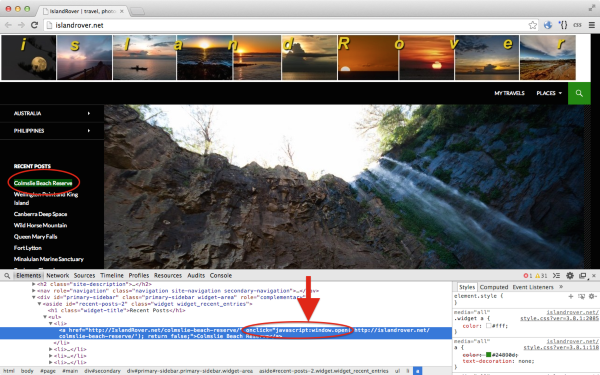Open the Canberra Deep Space post link
This screenshot has height=375, width=600.
point(40,214)
